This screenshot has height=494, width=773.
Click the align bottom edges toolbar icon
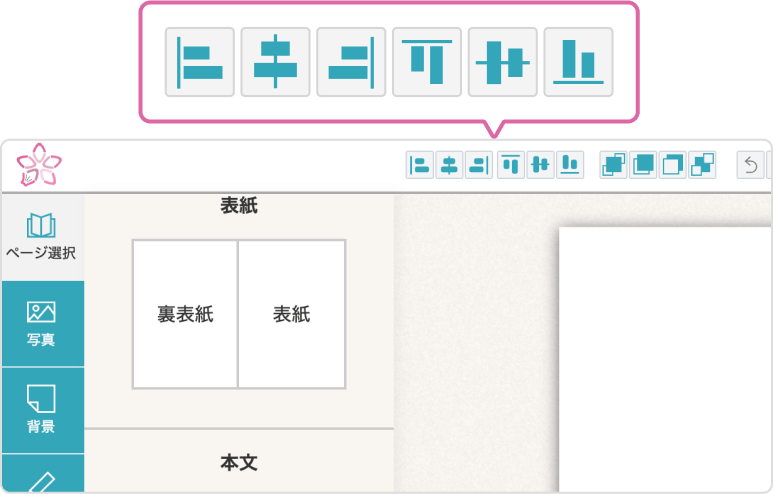(x=570, y=165)
